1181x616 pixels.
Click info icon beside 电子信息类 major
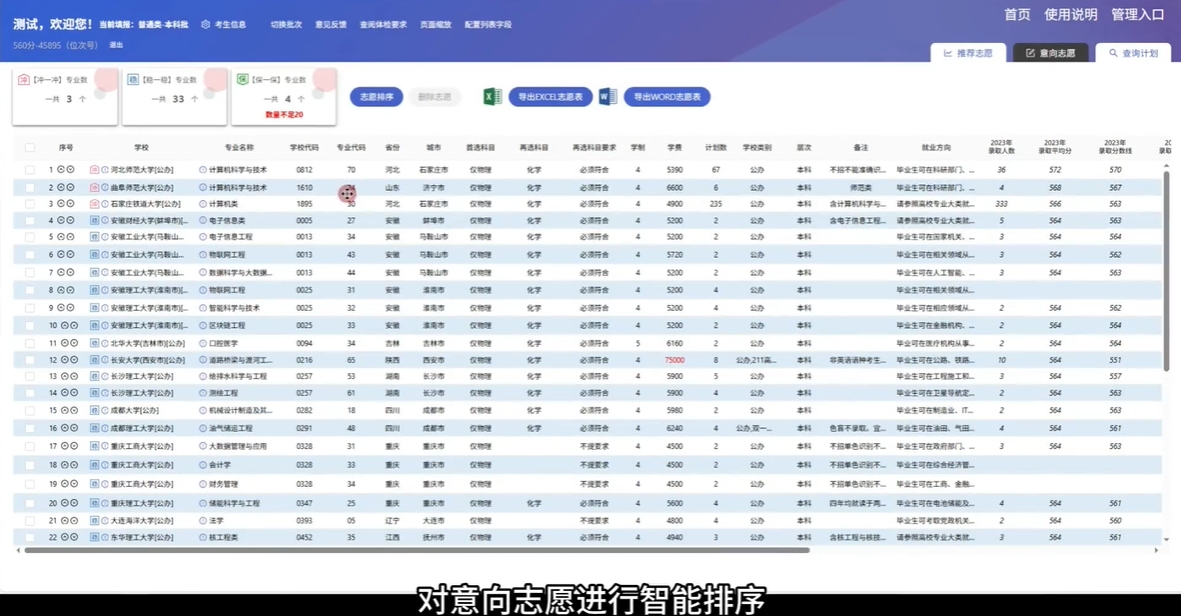pyautogui.click(x=203, y=220)
